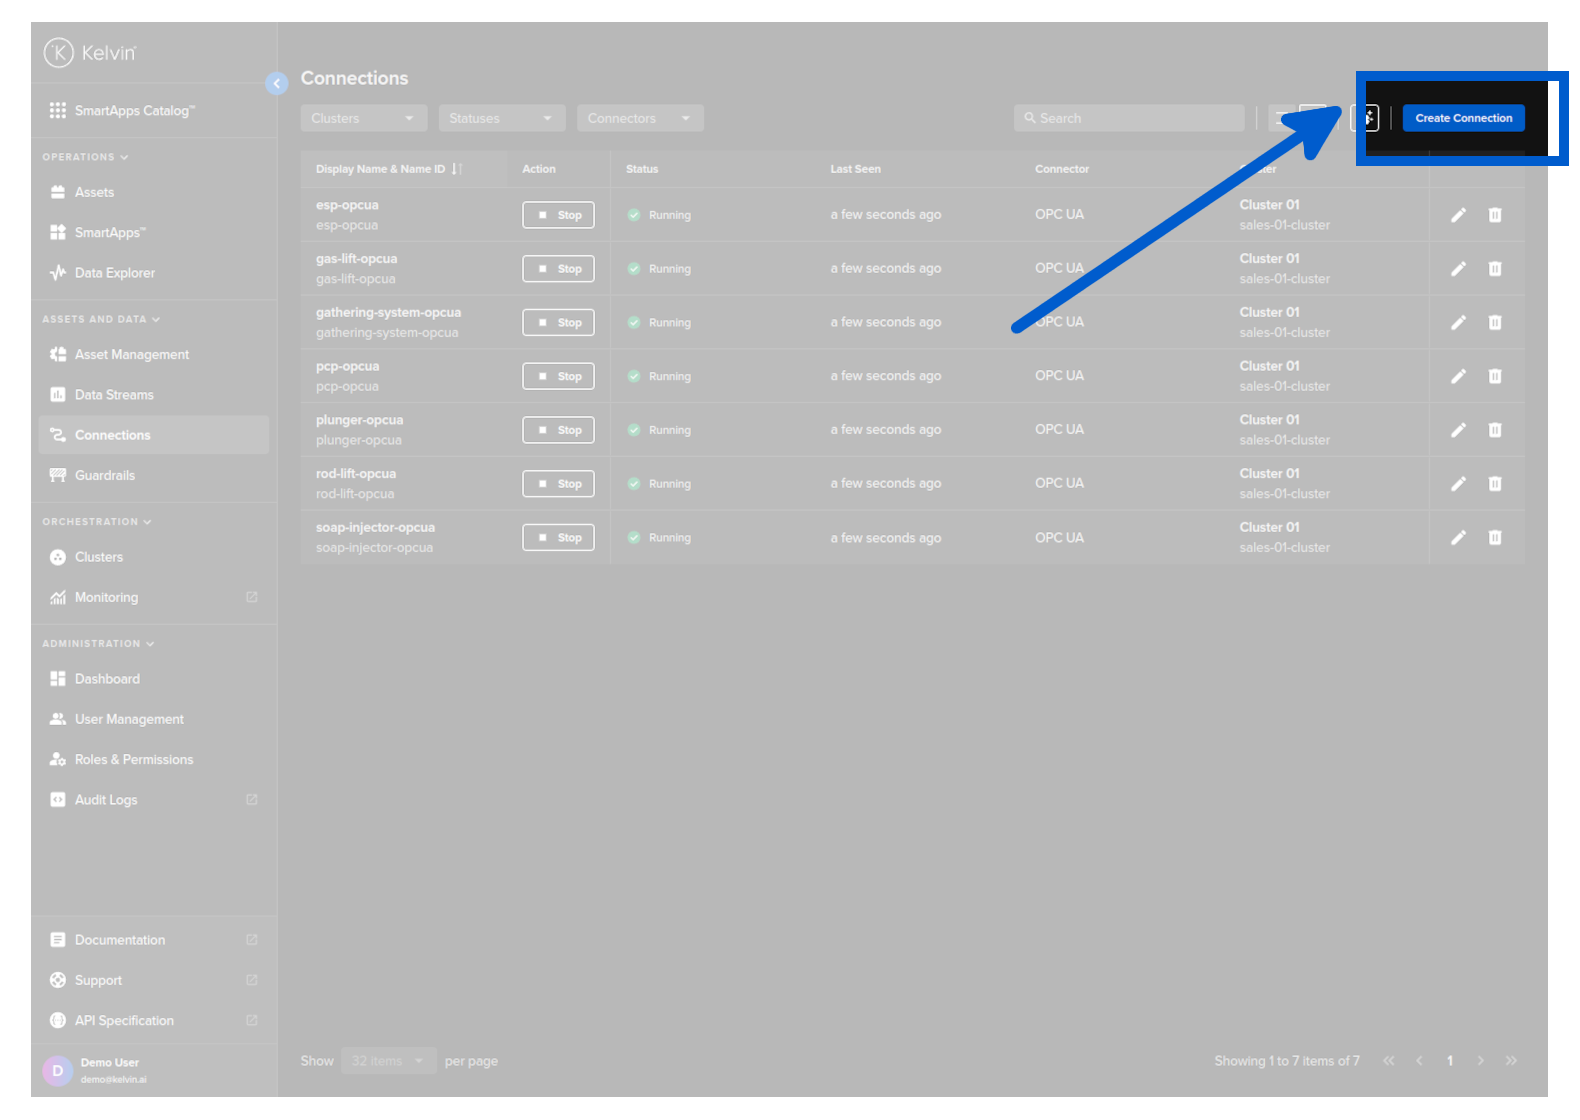Collapse the sidebar with the arrow button

tap(277, 84)
